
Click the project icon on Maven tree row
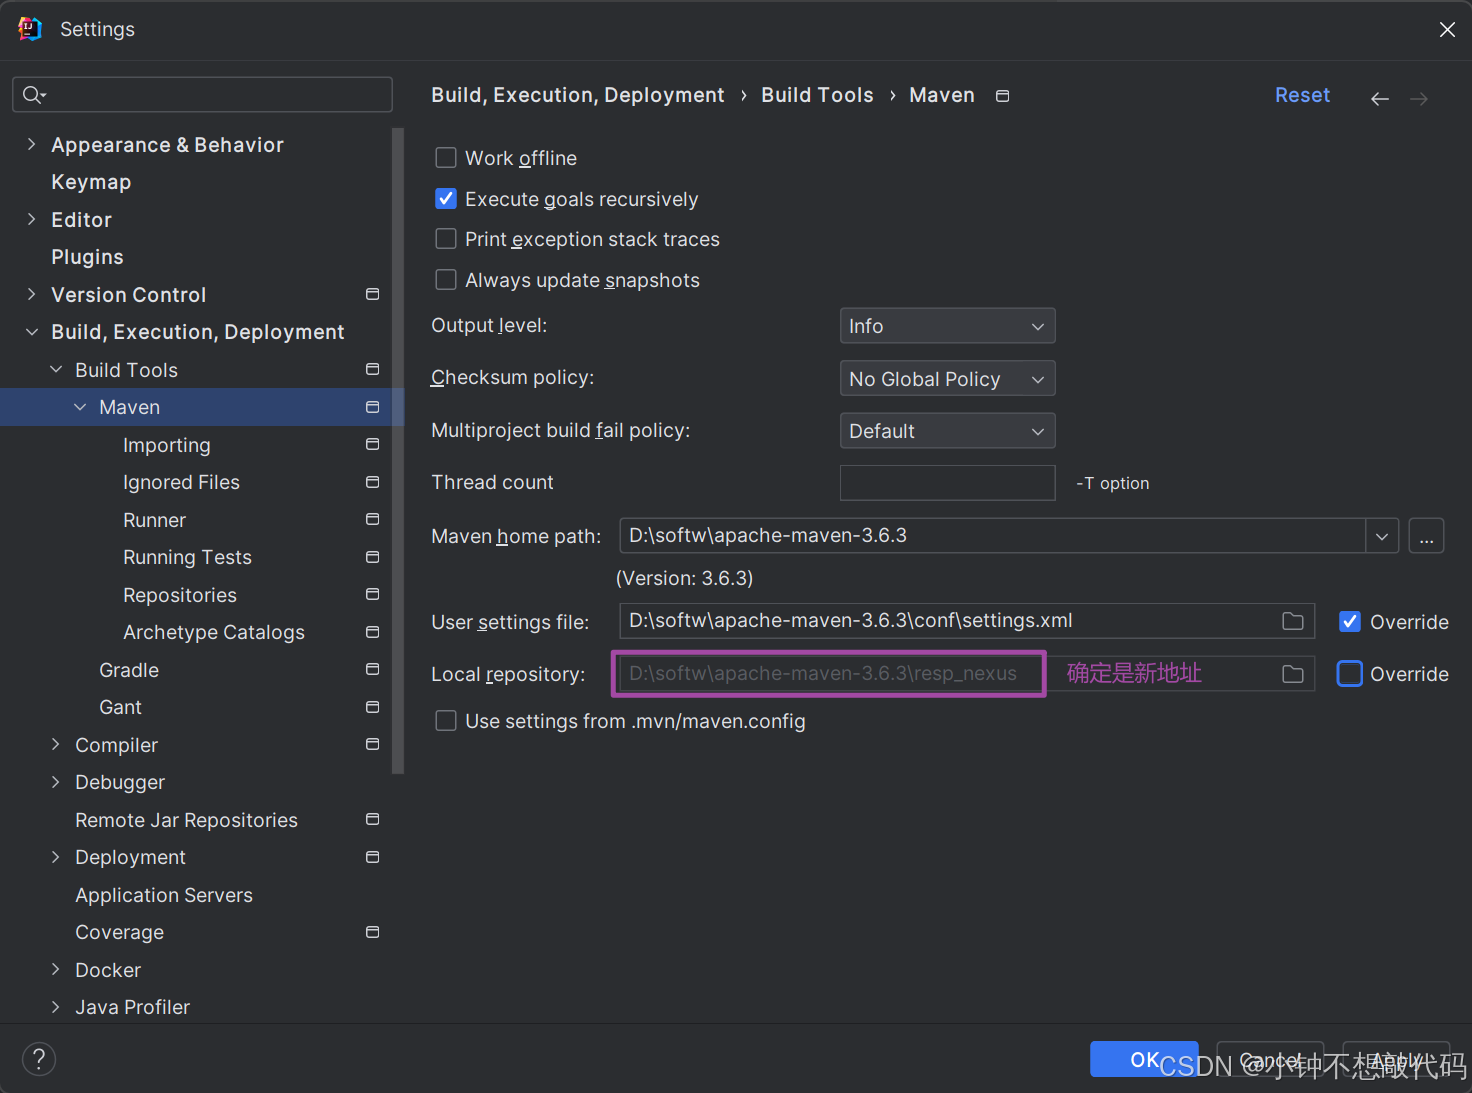coord(373,407)
